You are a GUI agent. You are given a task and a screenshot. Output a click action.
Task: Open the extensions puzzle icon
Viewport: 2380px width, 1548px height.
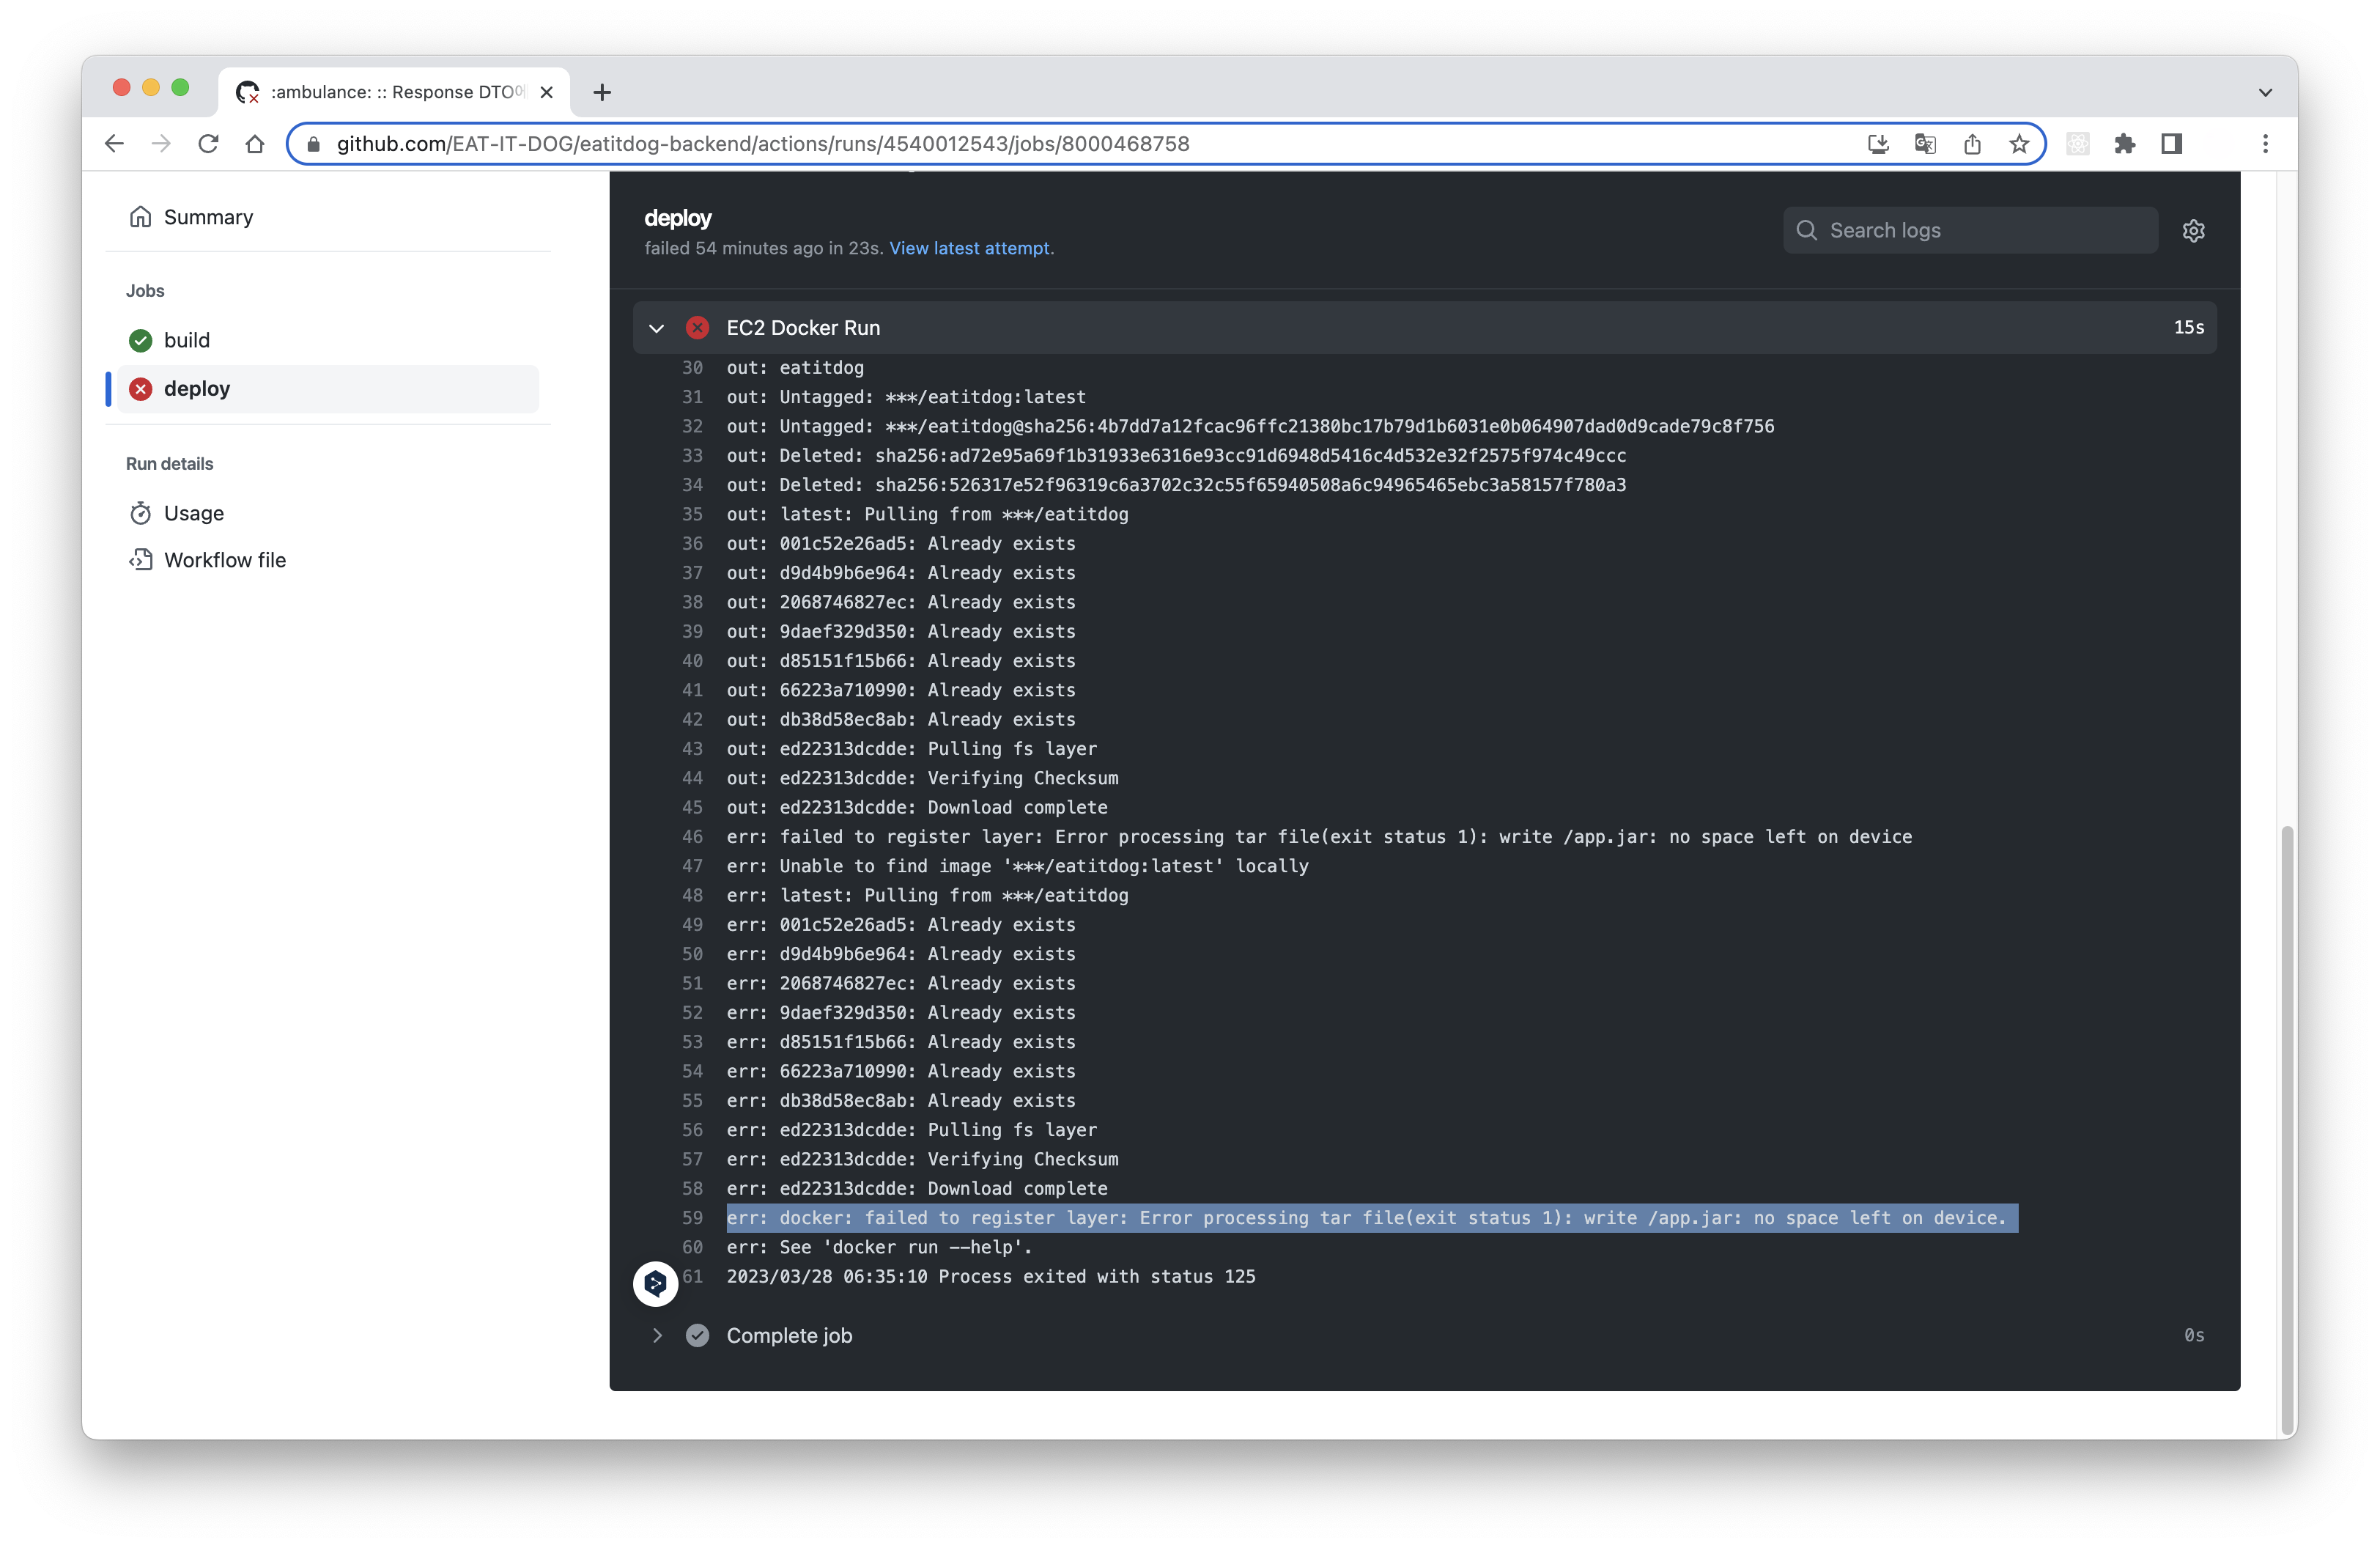point(2124,144)
